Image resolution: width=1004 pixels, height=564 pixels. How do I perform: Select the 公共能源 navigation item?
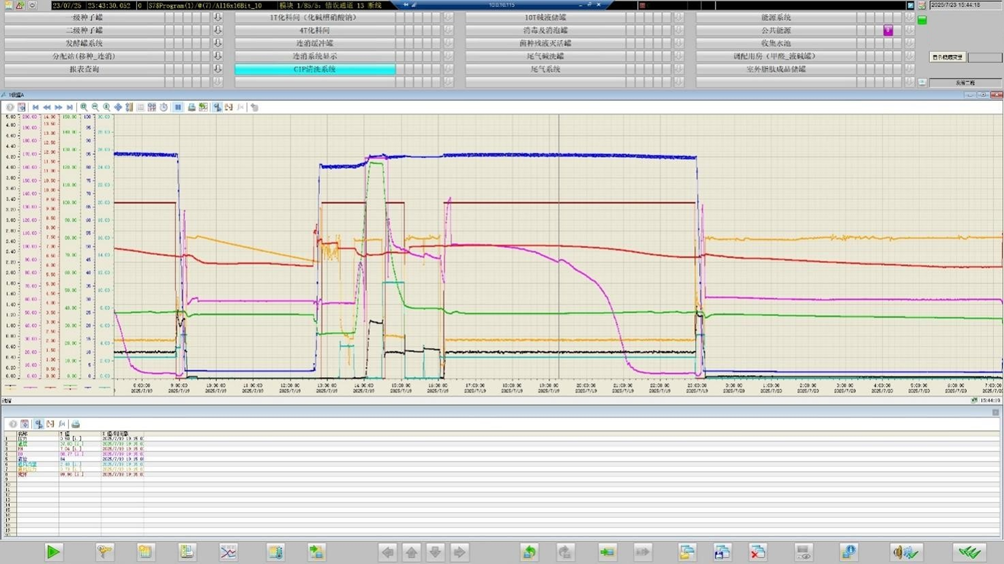click(775, 31)
